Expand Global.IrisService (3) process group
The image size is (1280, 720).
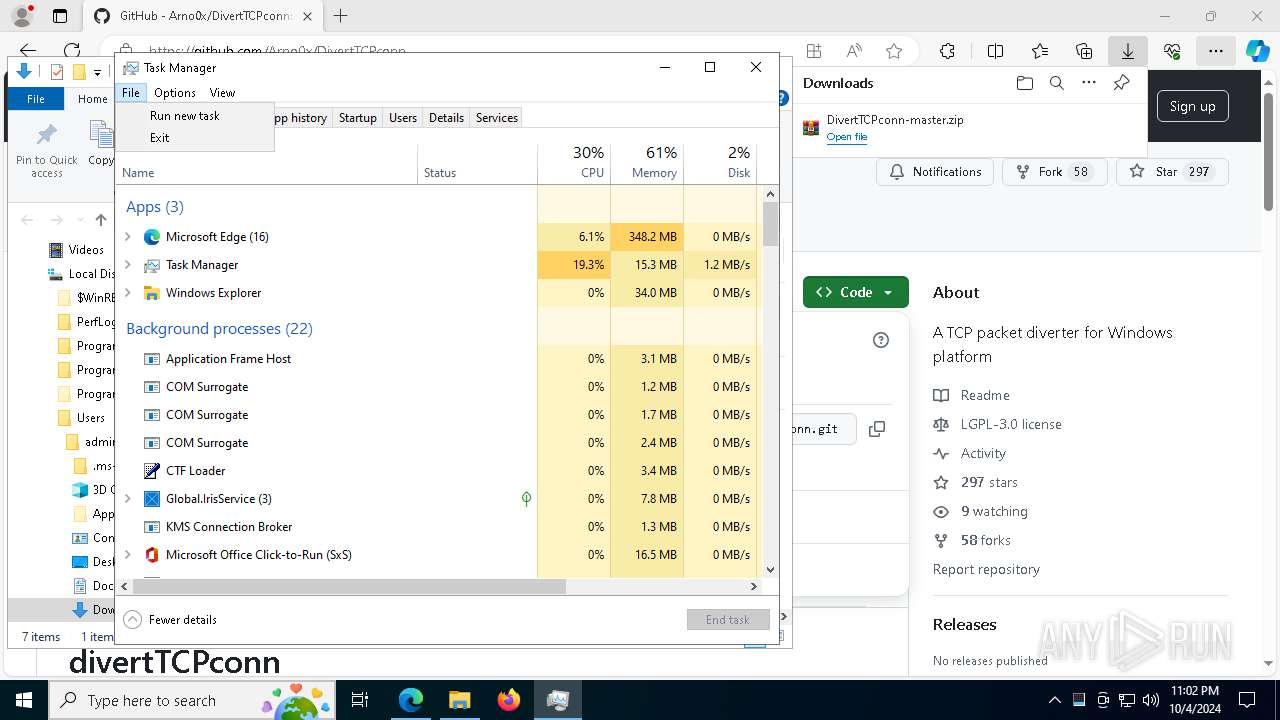tap(127, 499)
